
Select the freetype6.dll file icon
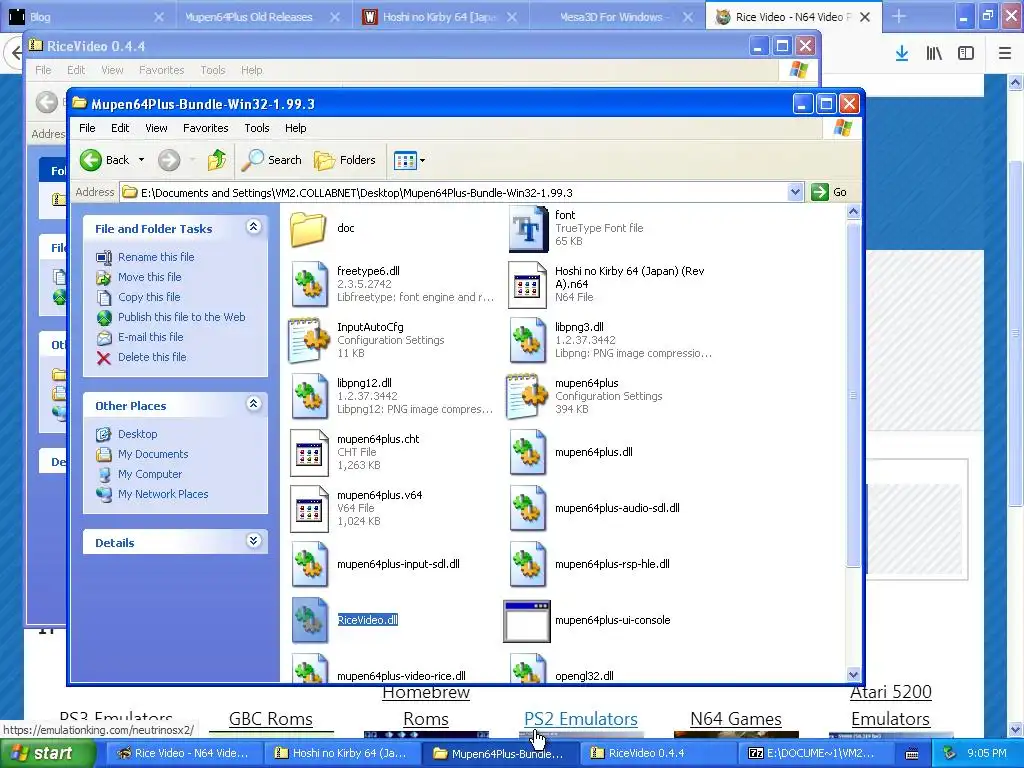(x=310, y=284)
